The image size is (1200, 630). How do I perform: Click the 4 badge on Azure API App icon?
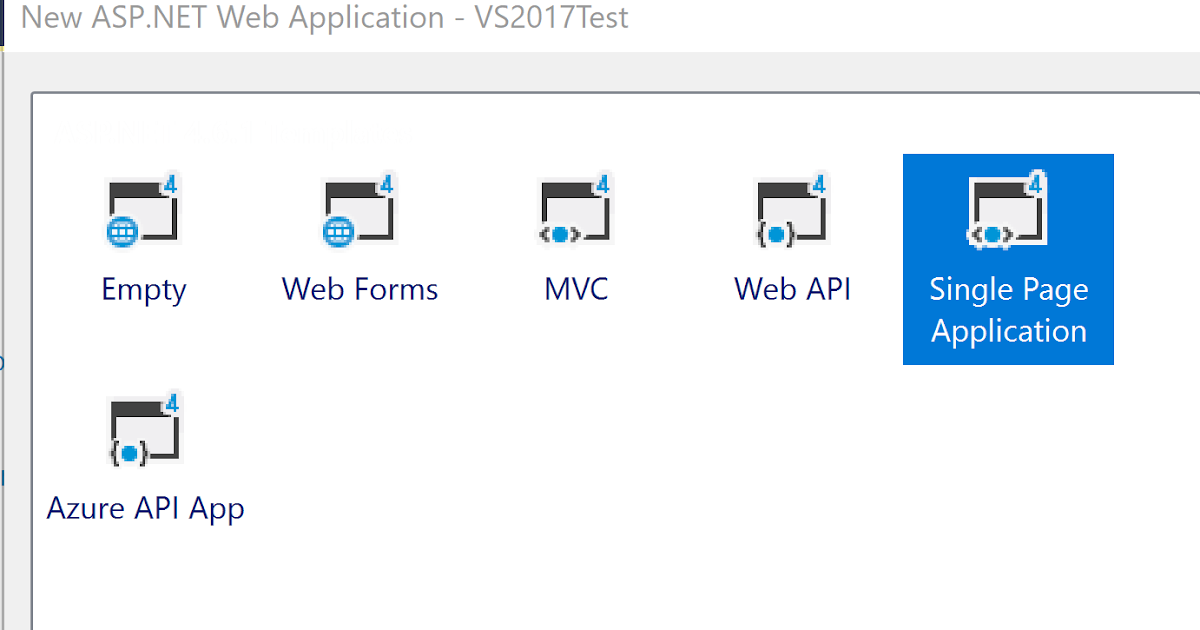pyautogui.click(x=171, y=404)
